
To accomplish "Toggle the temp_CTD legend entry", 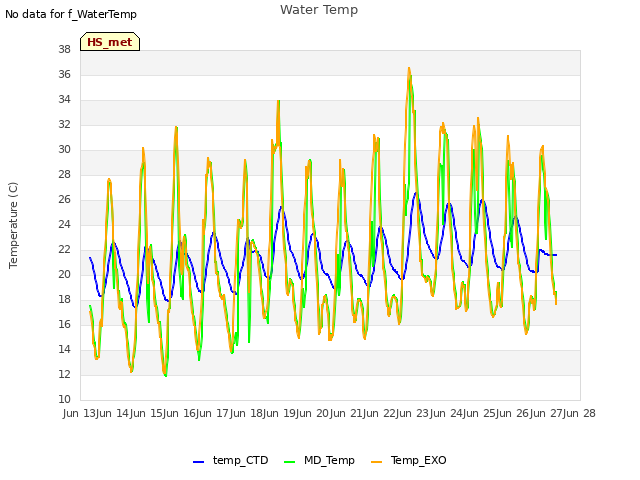I will pyautogui.click(x=230, y=460).
